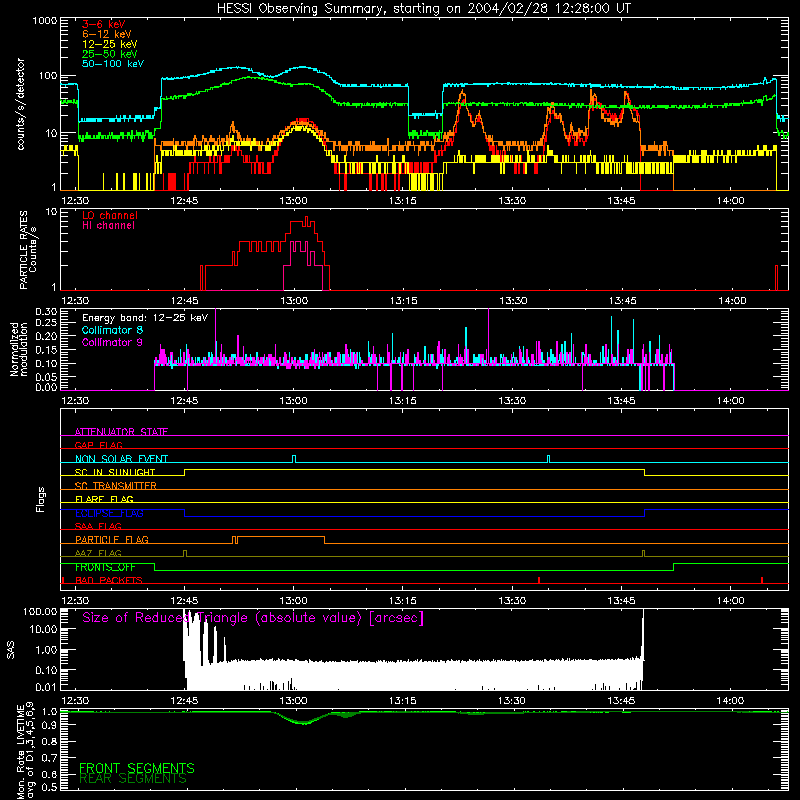Image resolution: width=800 pixels, height=800 pixels.
Task: Click the ATTENUATOR STATE flag label
Action: click(x=121, y=432)
